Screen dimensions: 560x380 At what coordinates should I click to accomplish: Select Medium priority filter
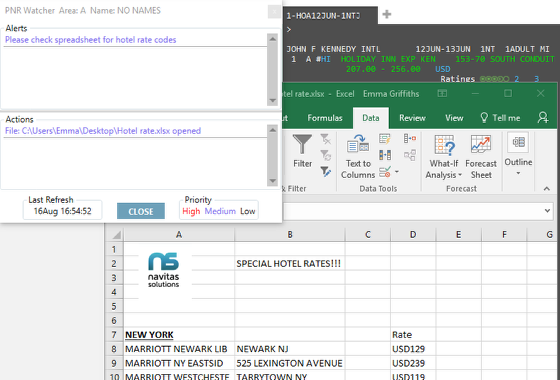[220, 211]
